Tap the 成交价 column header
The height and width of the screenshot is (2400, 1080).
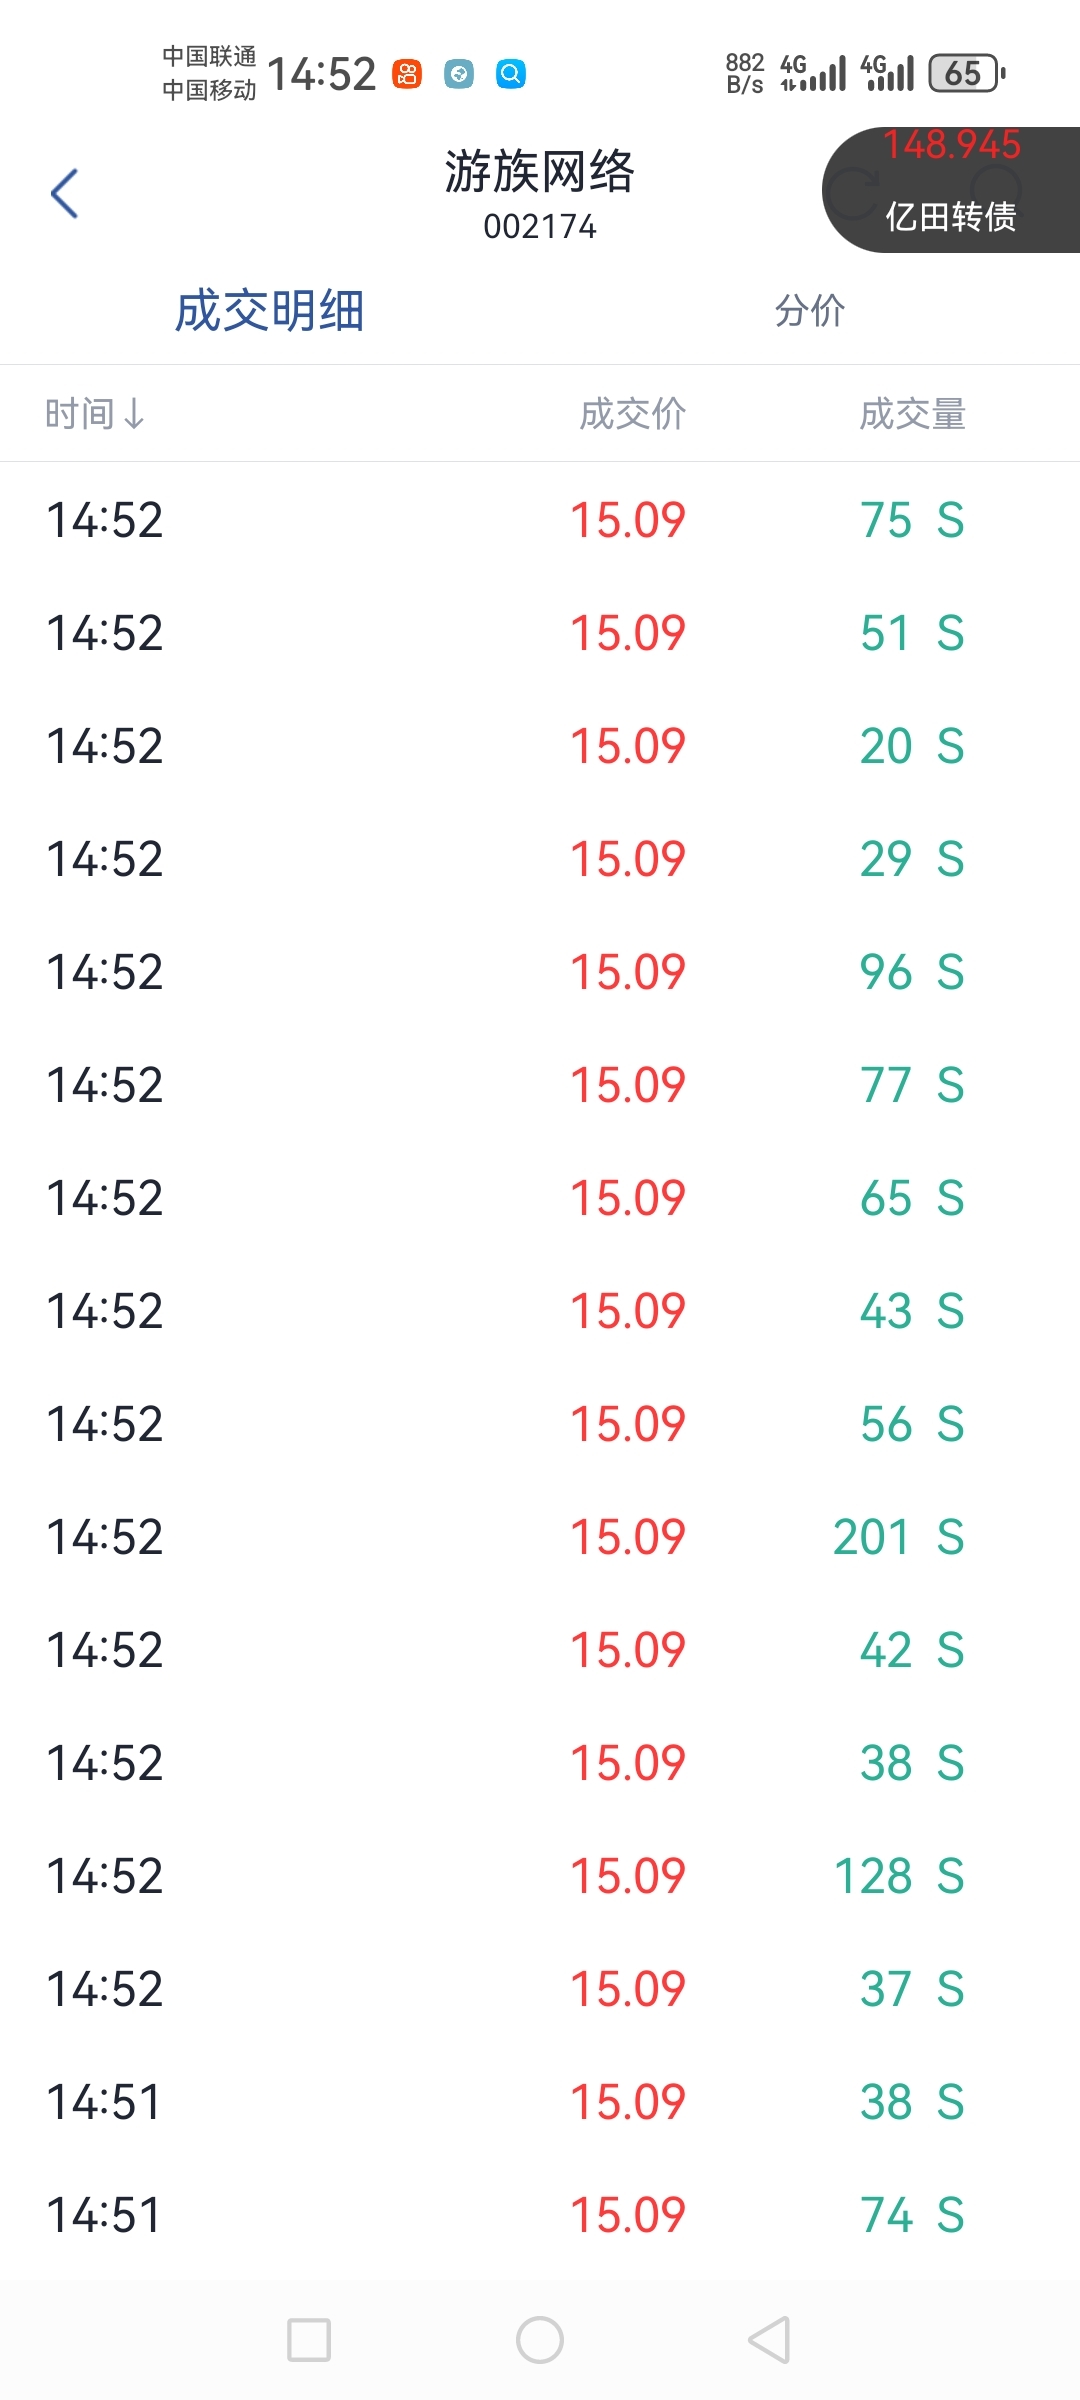point(633,413)
